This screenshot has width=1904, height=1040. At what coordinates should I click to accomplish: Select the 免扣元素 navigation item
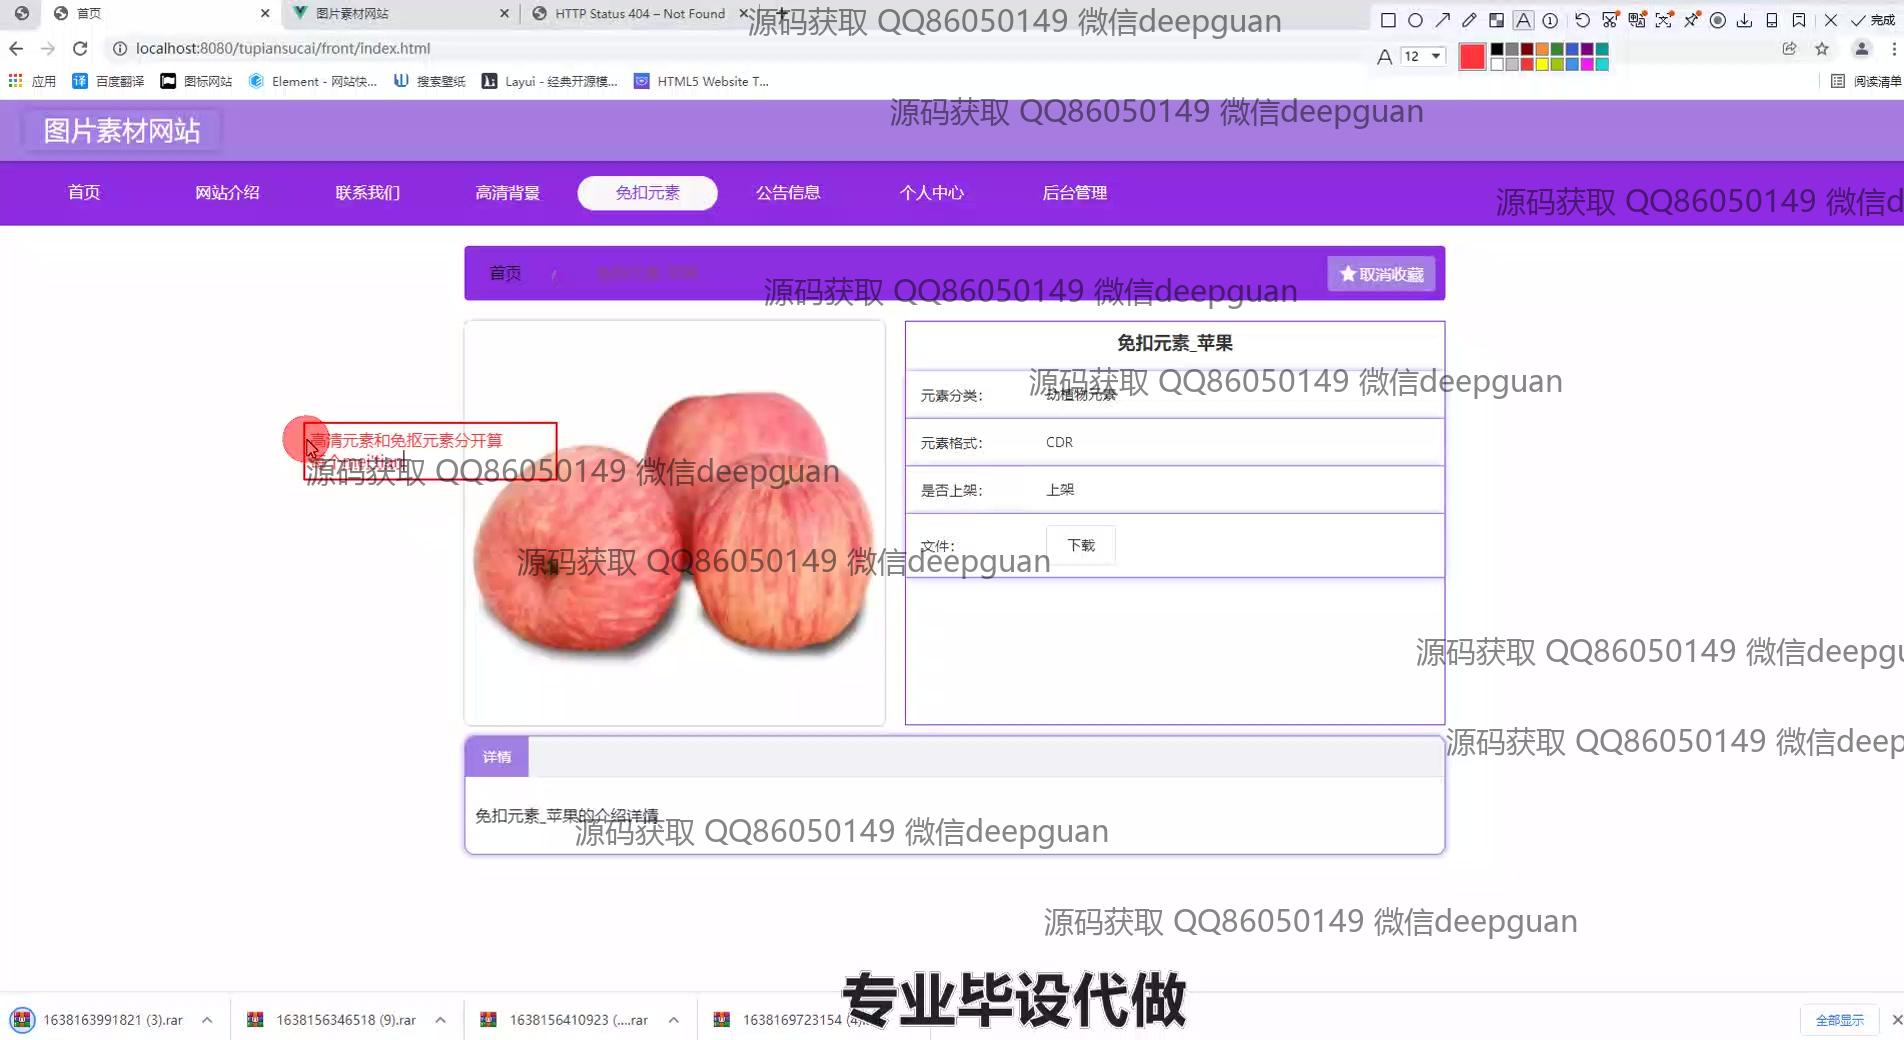point(647,193)
